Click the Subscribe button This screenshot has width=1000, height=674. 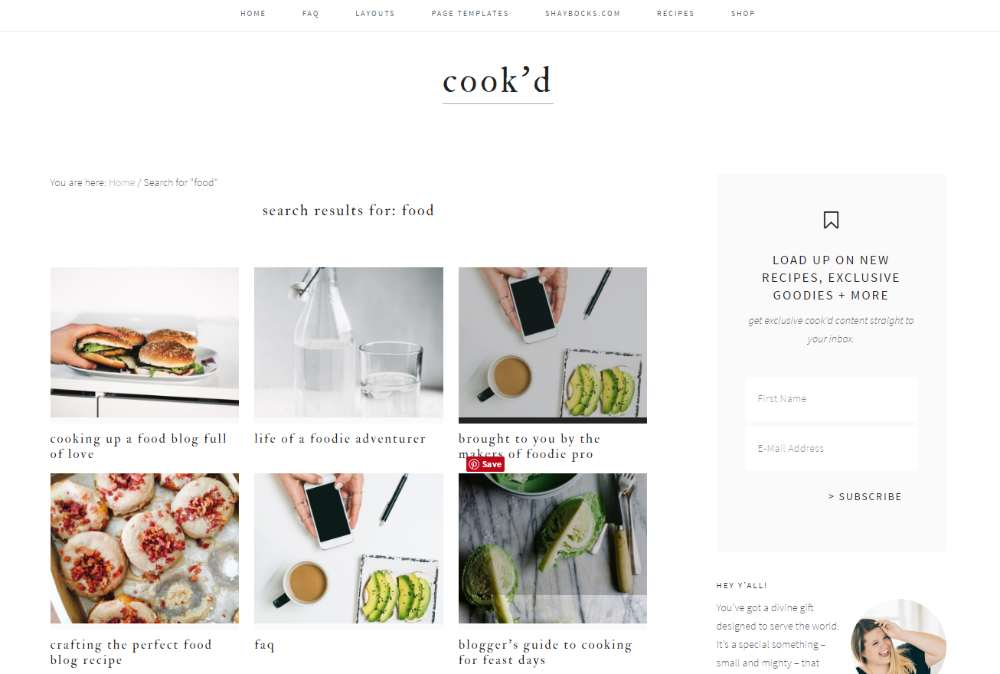click(865, 496)
